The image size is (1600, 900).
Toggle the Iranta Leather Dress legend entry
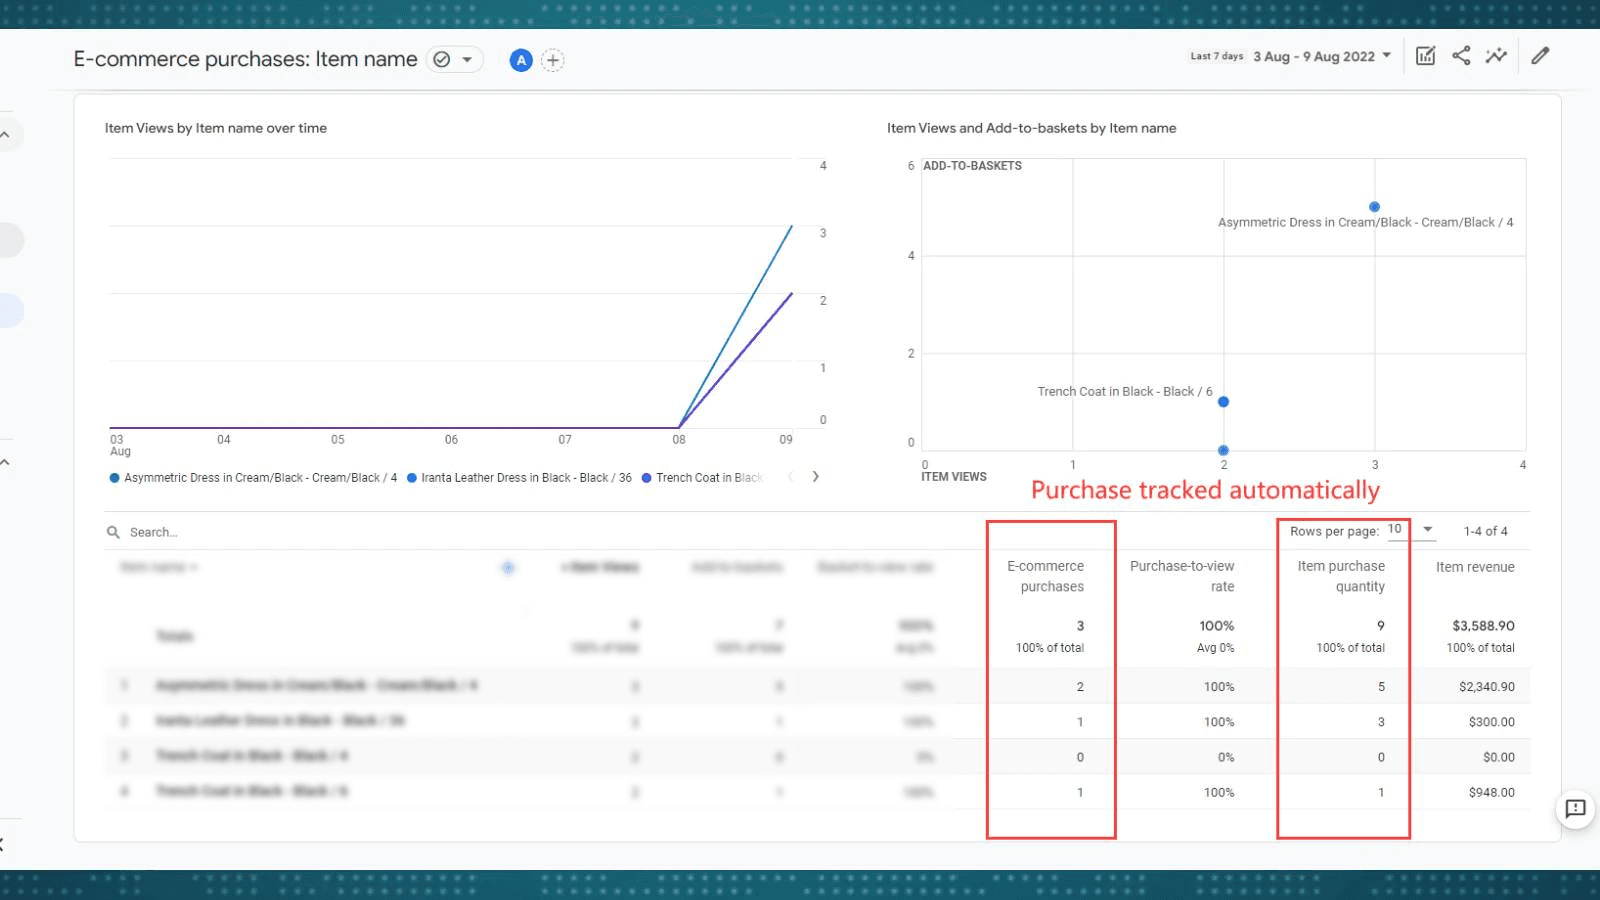tap(520, 477)
